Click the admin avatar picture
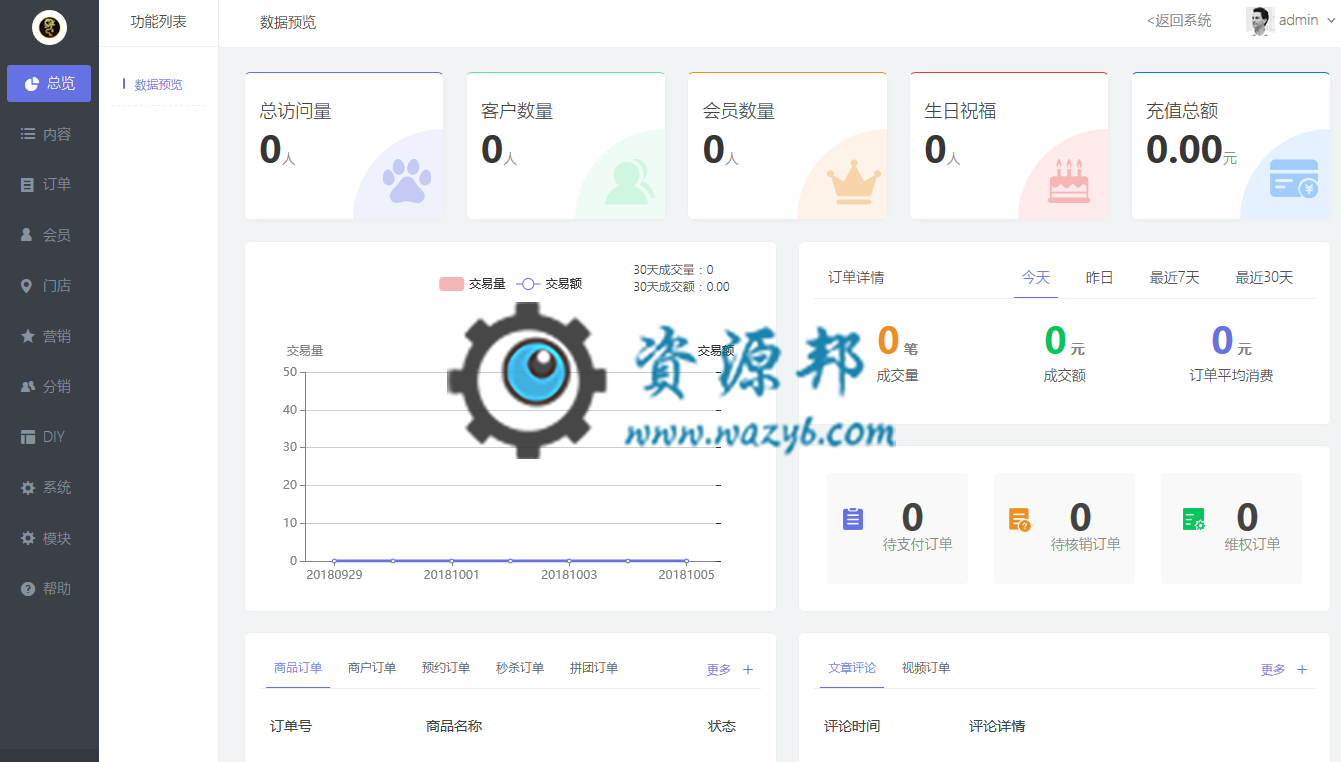 coord(1260,21)
